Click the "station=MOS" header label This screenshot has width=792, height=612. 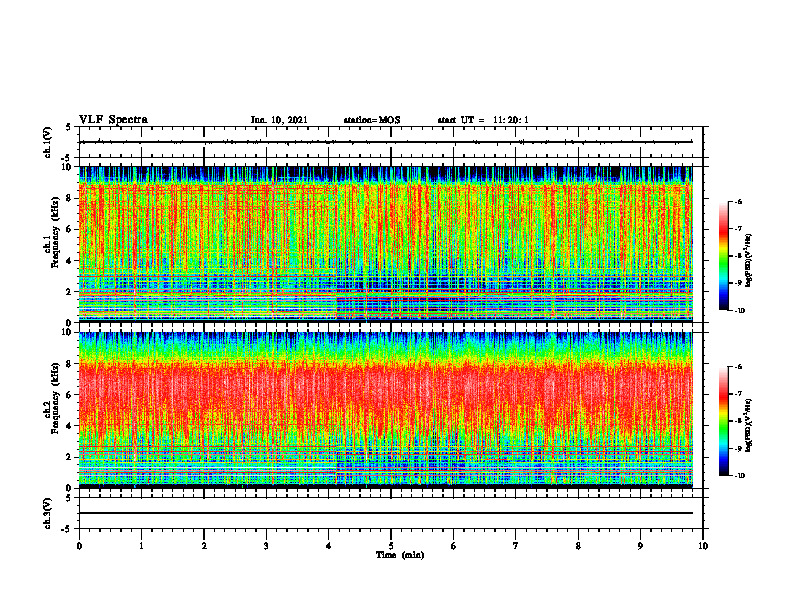[372, 120]
